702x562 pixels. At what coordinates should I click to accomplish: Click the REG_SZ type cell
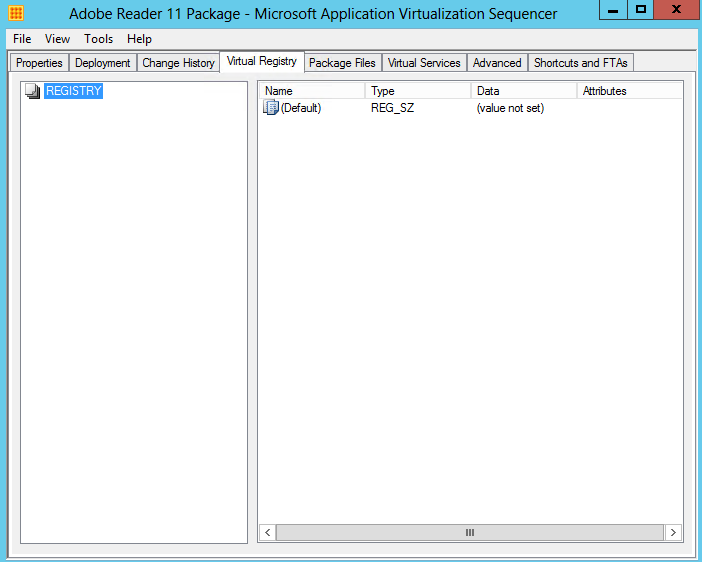(393, 108)
